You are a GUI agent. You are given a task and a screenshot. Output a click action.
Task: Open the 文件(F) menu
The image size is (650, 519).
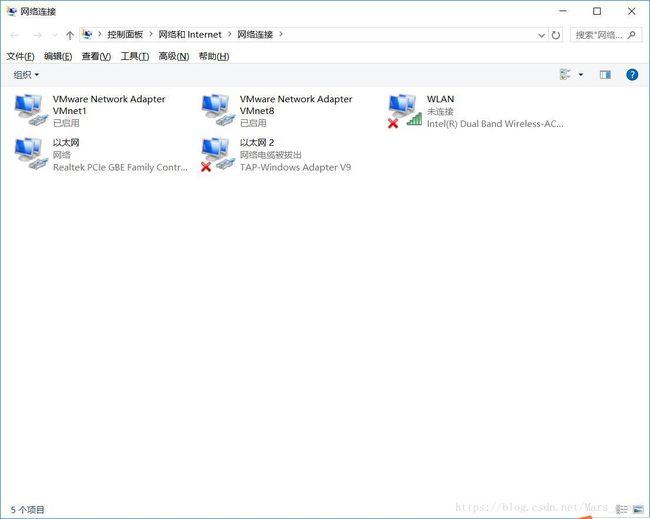[x=20, y=56]
